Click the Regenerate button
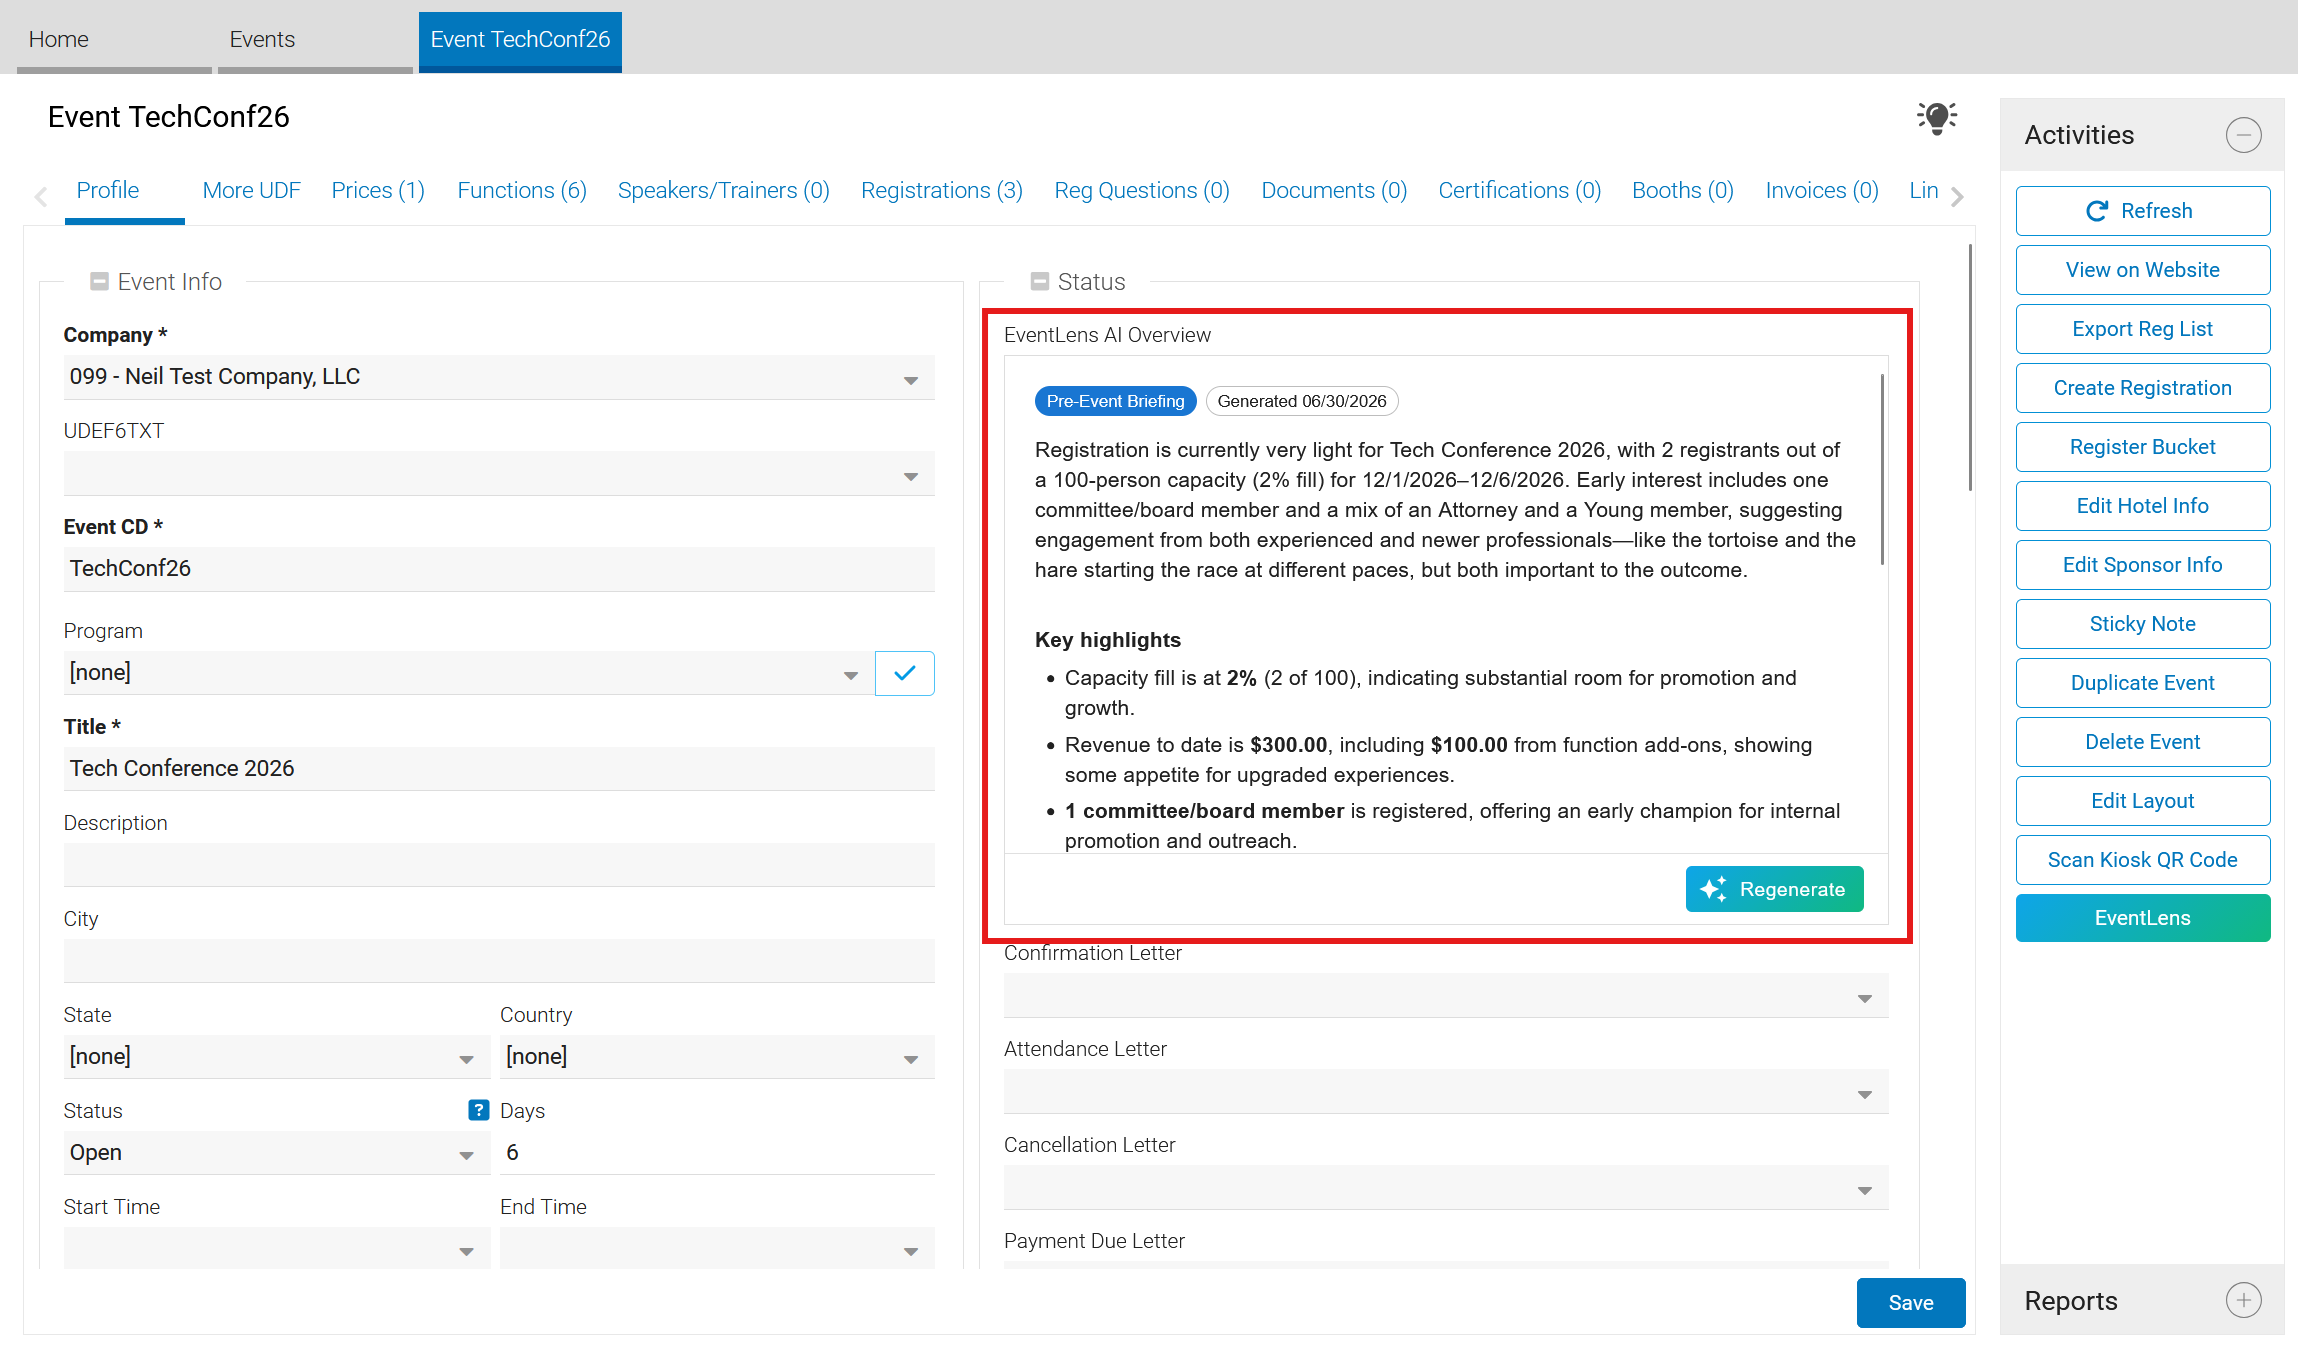This screenshot has width=2298, height=1352. click(x=1774, y=889)
